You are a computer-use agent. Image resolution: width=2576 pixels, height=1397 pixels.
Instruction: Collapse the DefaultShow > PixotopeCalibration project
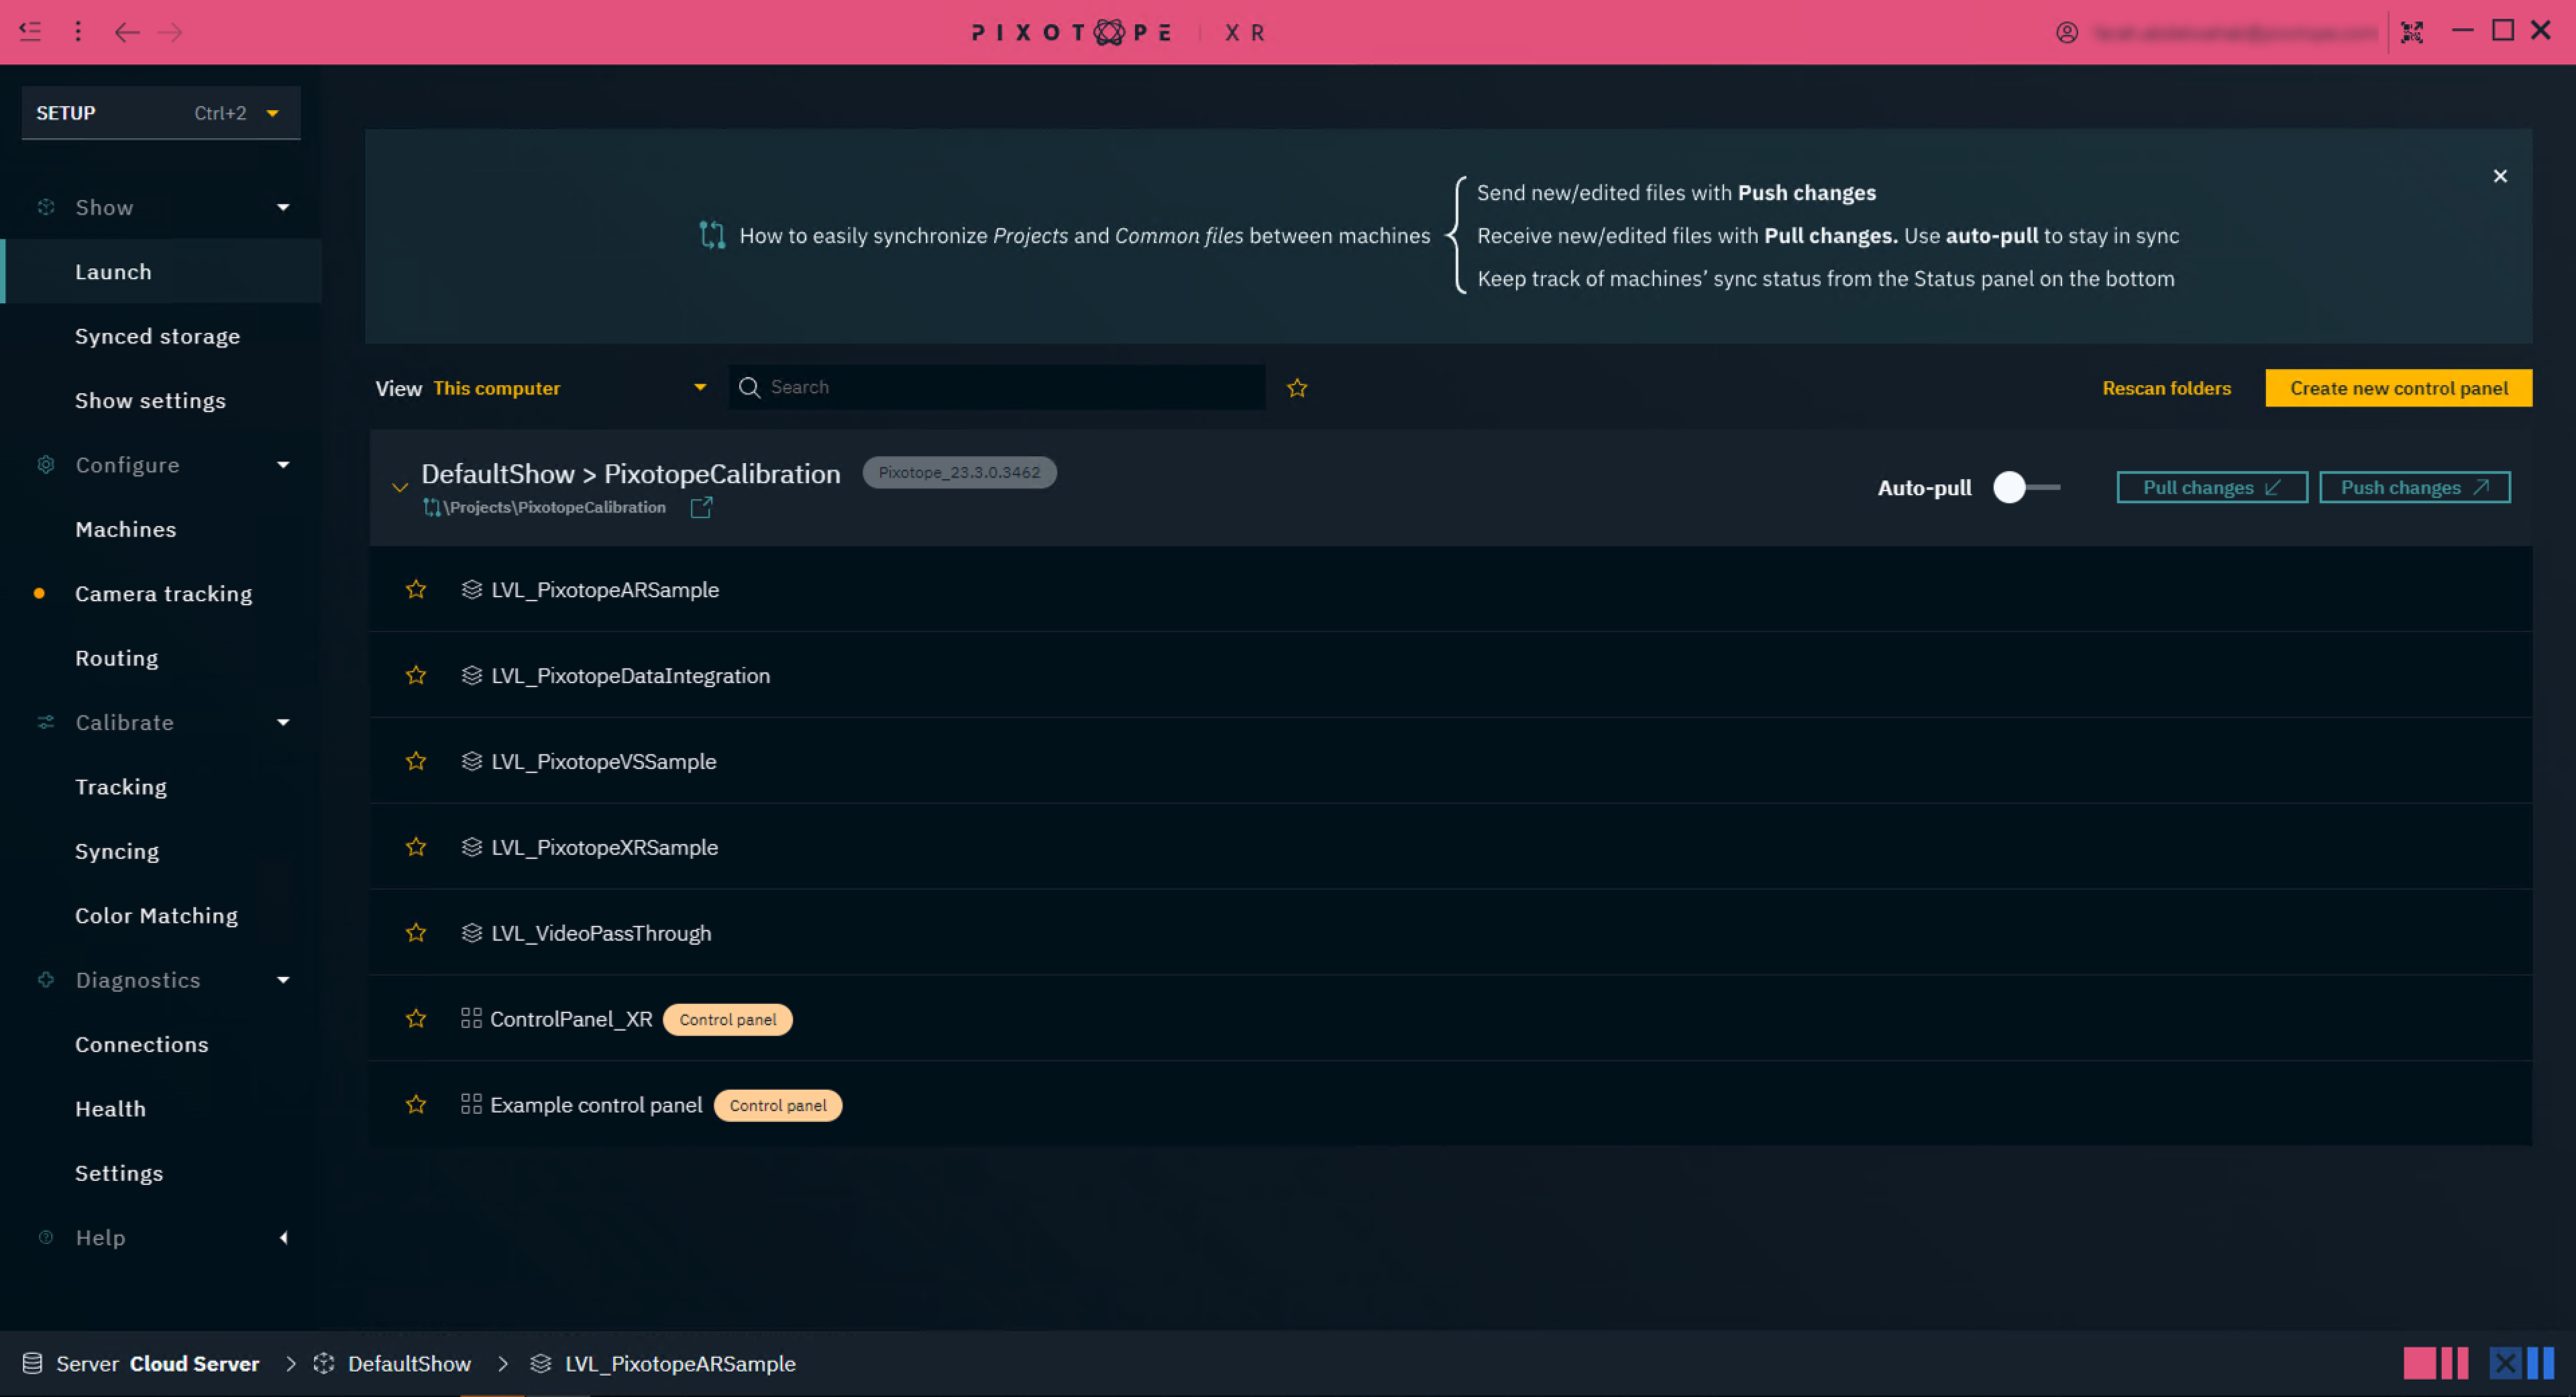coord(400,488)
